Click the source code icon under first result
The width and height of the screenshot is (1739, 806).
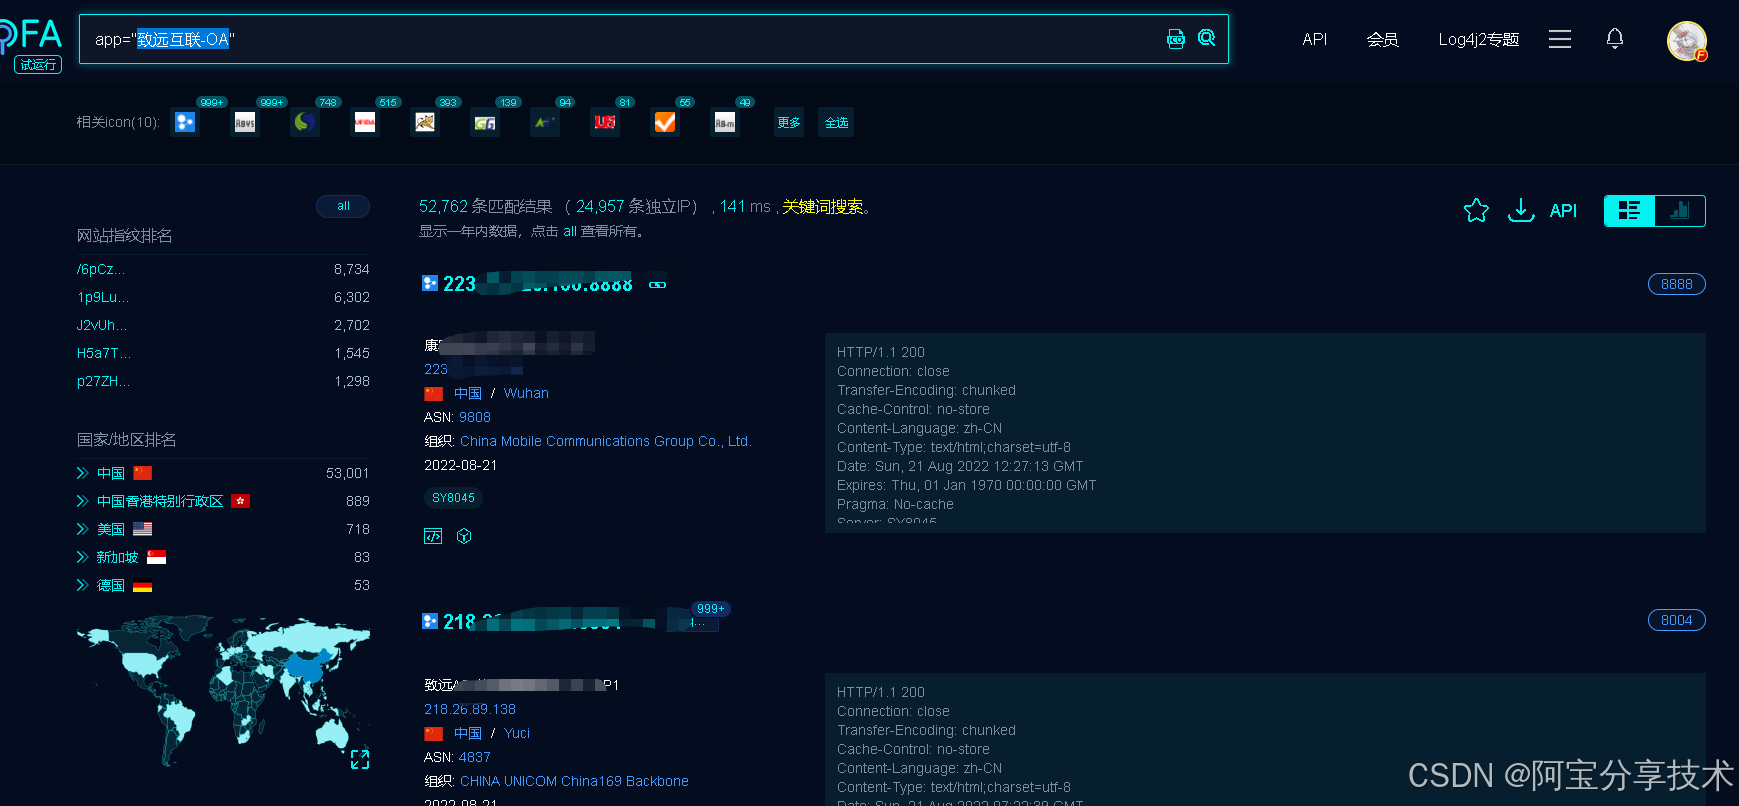433,536
